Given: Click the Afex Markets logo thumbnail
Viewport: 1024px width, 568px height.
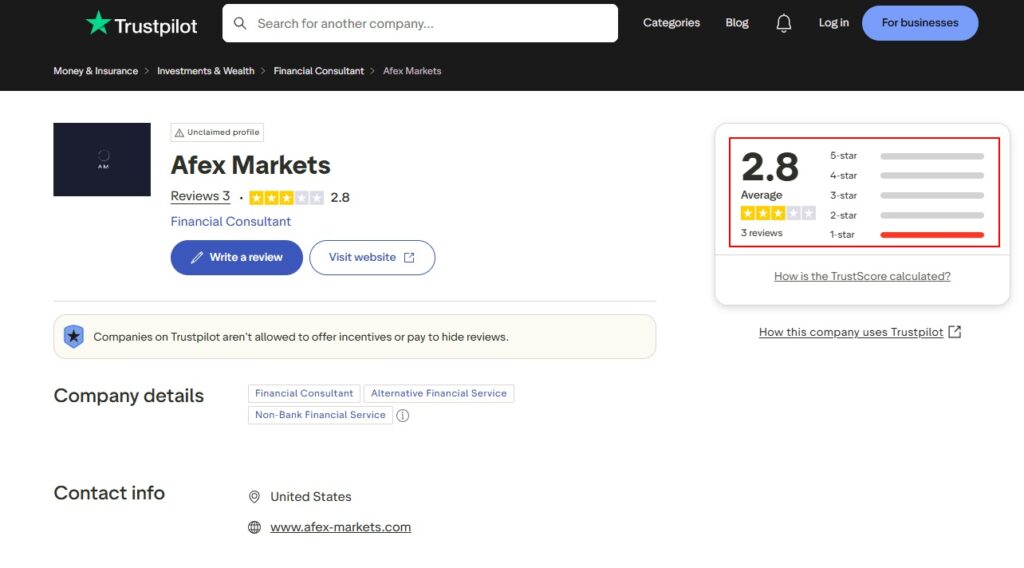Looking at the screenshot, I should coord(102,159).
